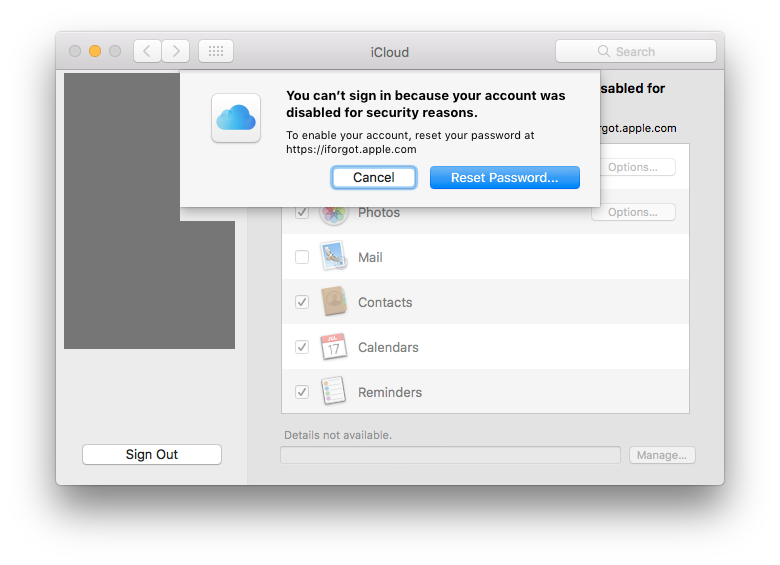Click the yellow minimize window button

coord(95,51)
